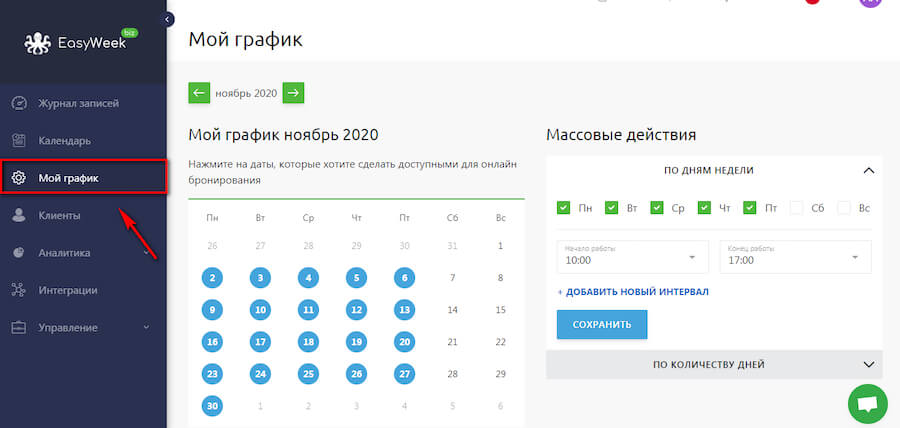Select Мой график menu item
Viewport: 900px width, 428px height.
point(68,178)
